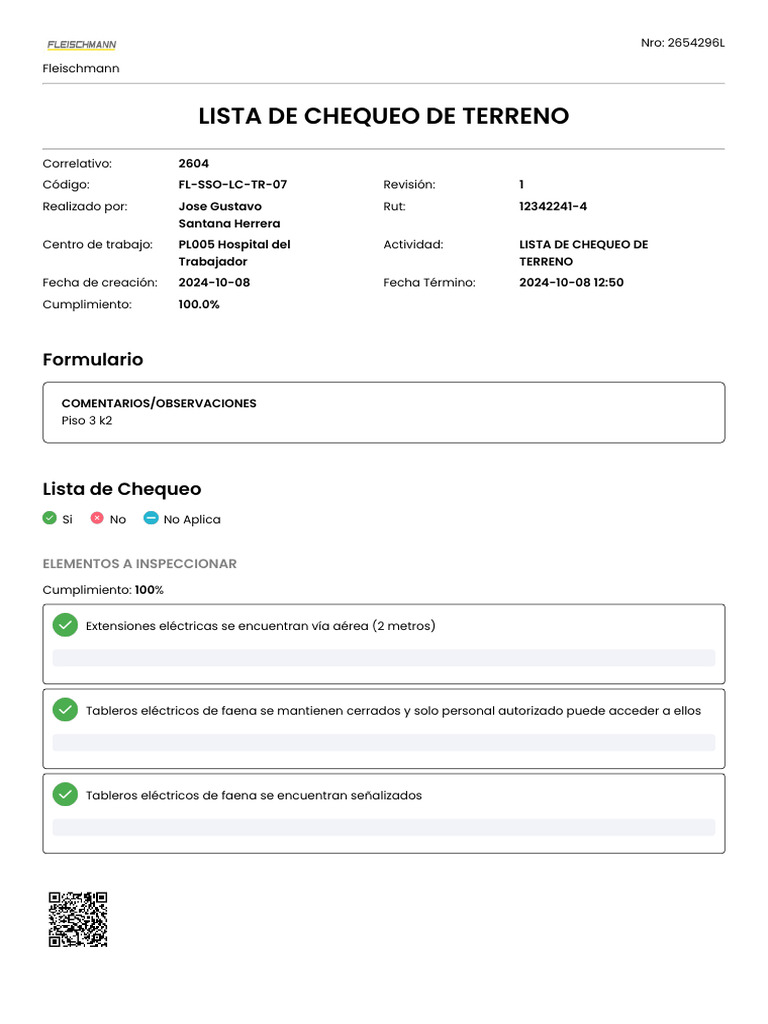Toggle check for Tableros señalizados item

(65, 795)
